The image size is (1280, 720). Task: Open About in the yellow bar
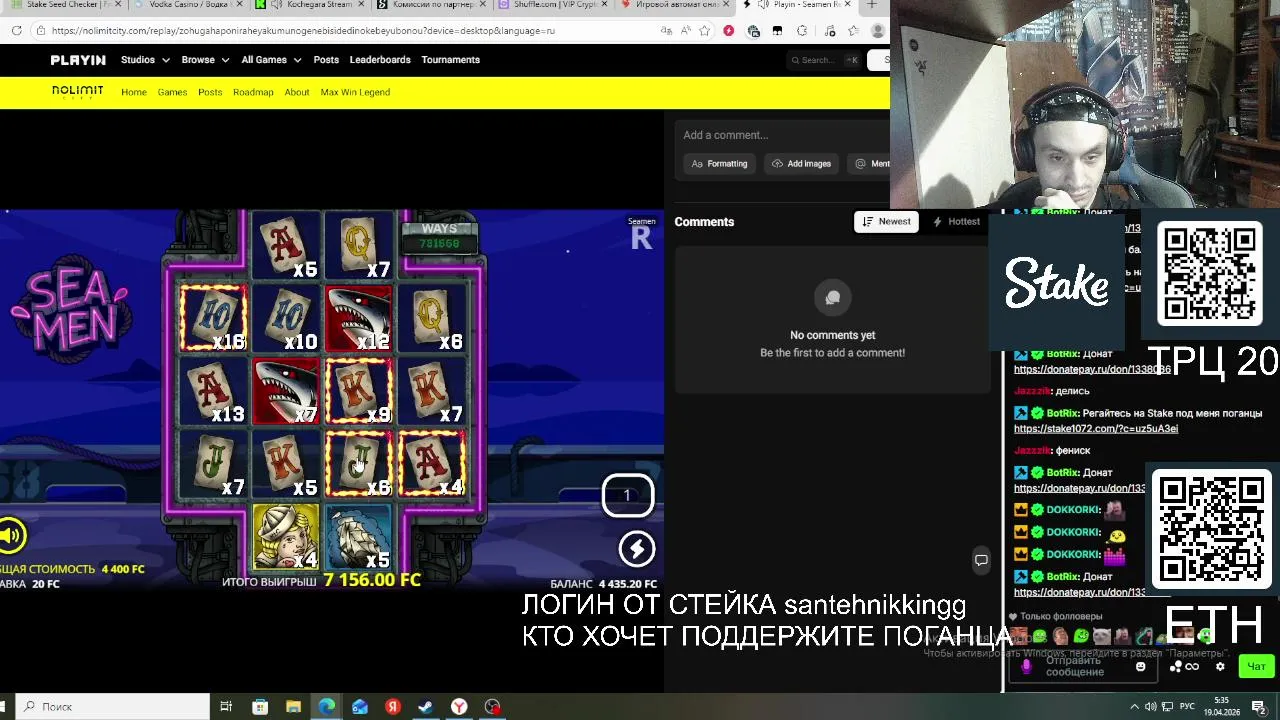click(x=297, y=92)
